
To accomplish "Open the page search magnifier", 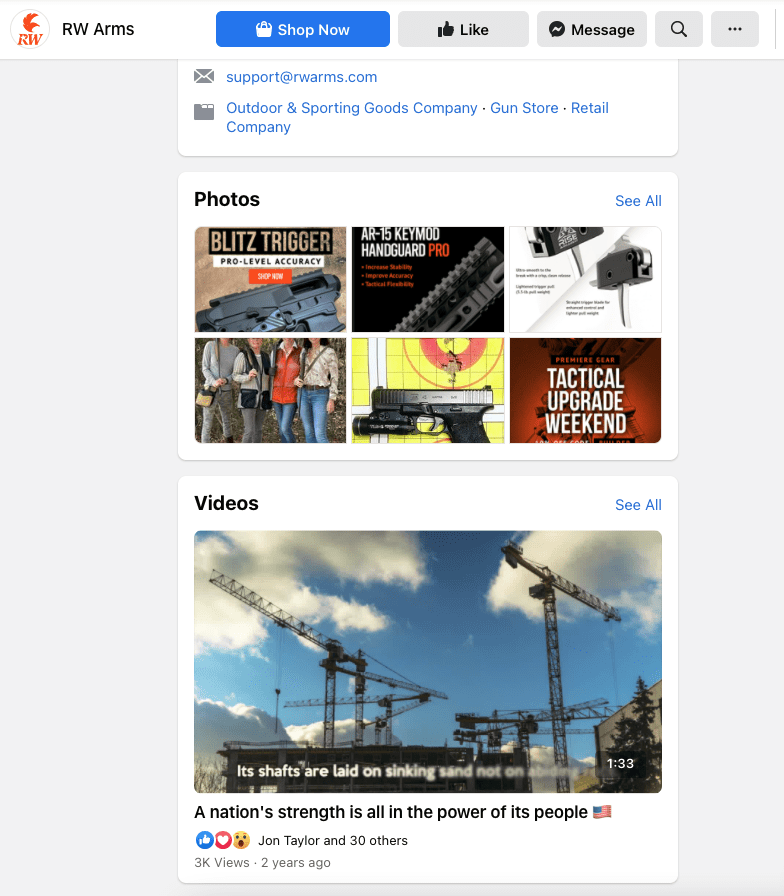I will pos(679,29).
